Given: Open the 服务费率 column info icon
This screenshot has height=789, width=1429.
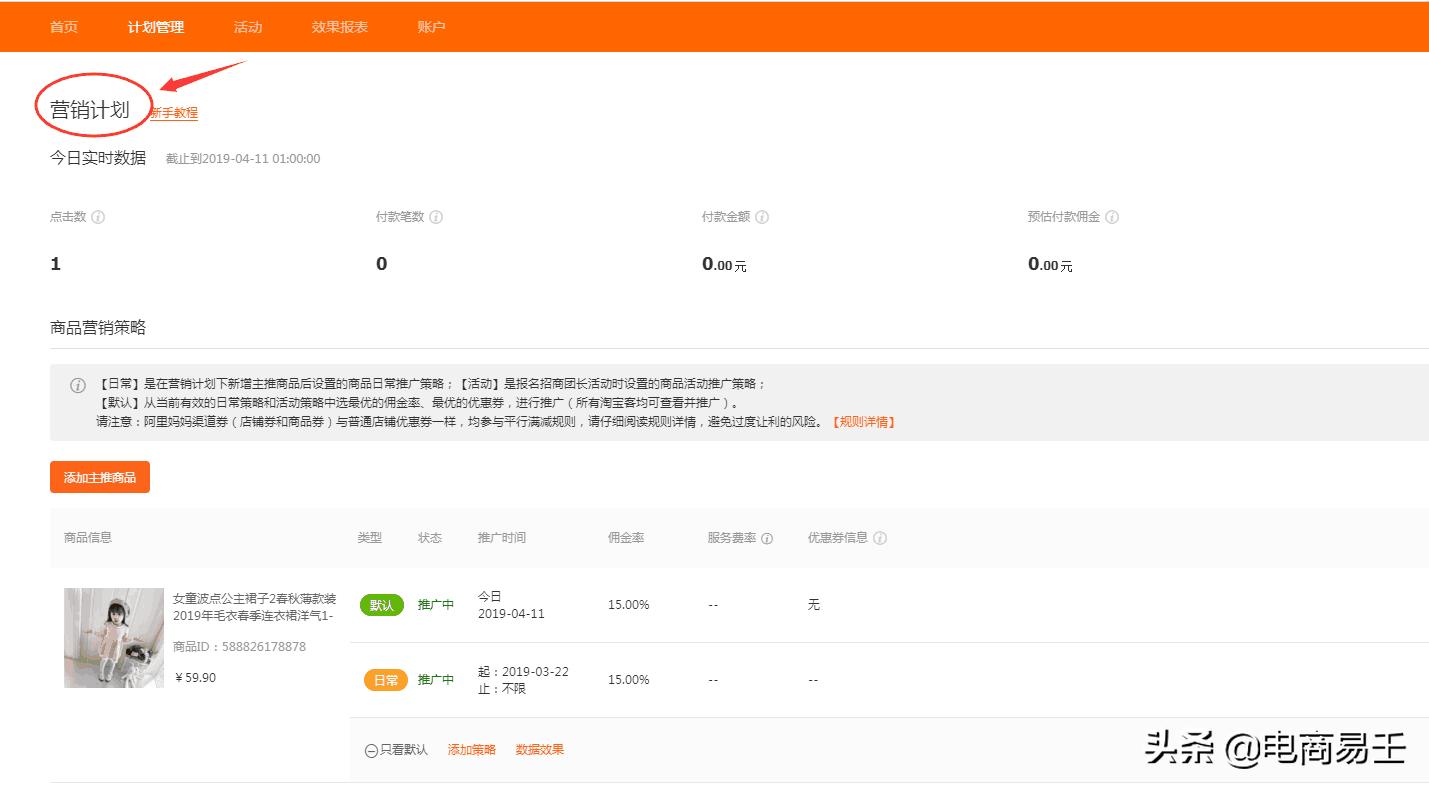Looking at the screenshot, I should pos(766,538).
